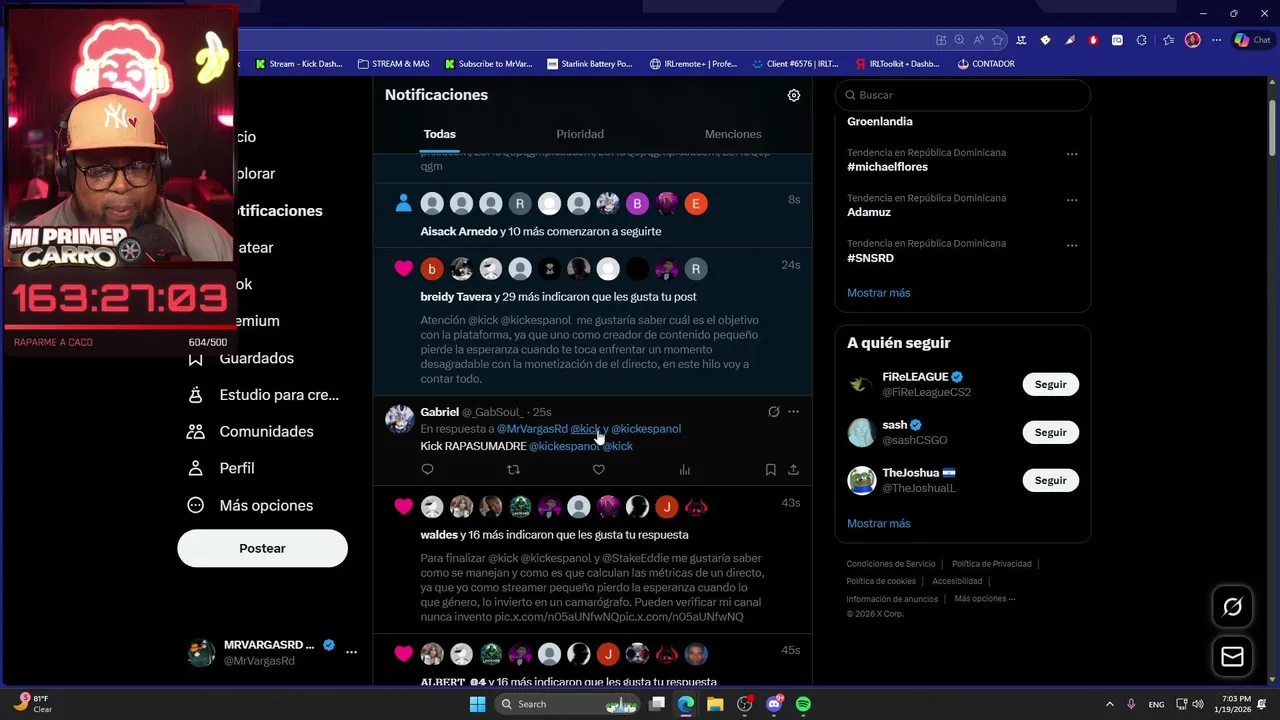Viewport: 1280px width, 720px height.
Task: Open Estudio para creadores in sidebar
Action: pyautogui.click(x=264, y=395)
